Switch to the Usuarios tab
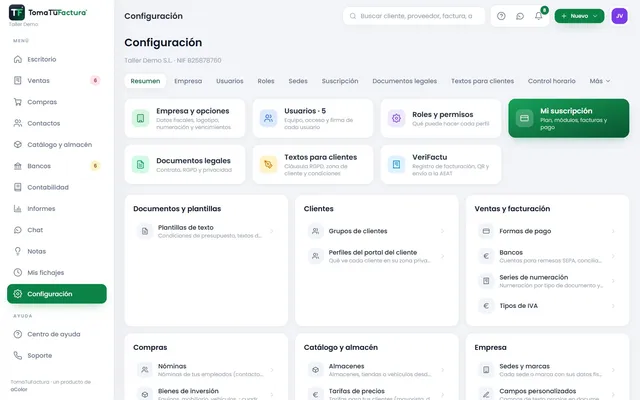Screen dimensions: 640x400 pyautogui.click(x=229, y=81)
